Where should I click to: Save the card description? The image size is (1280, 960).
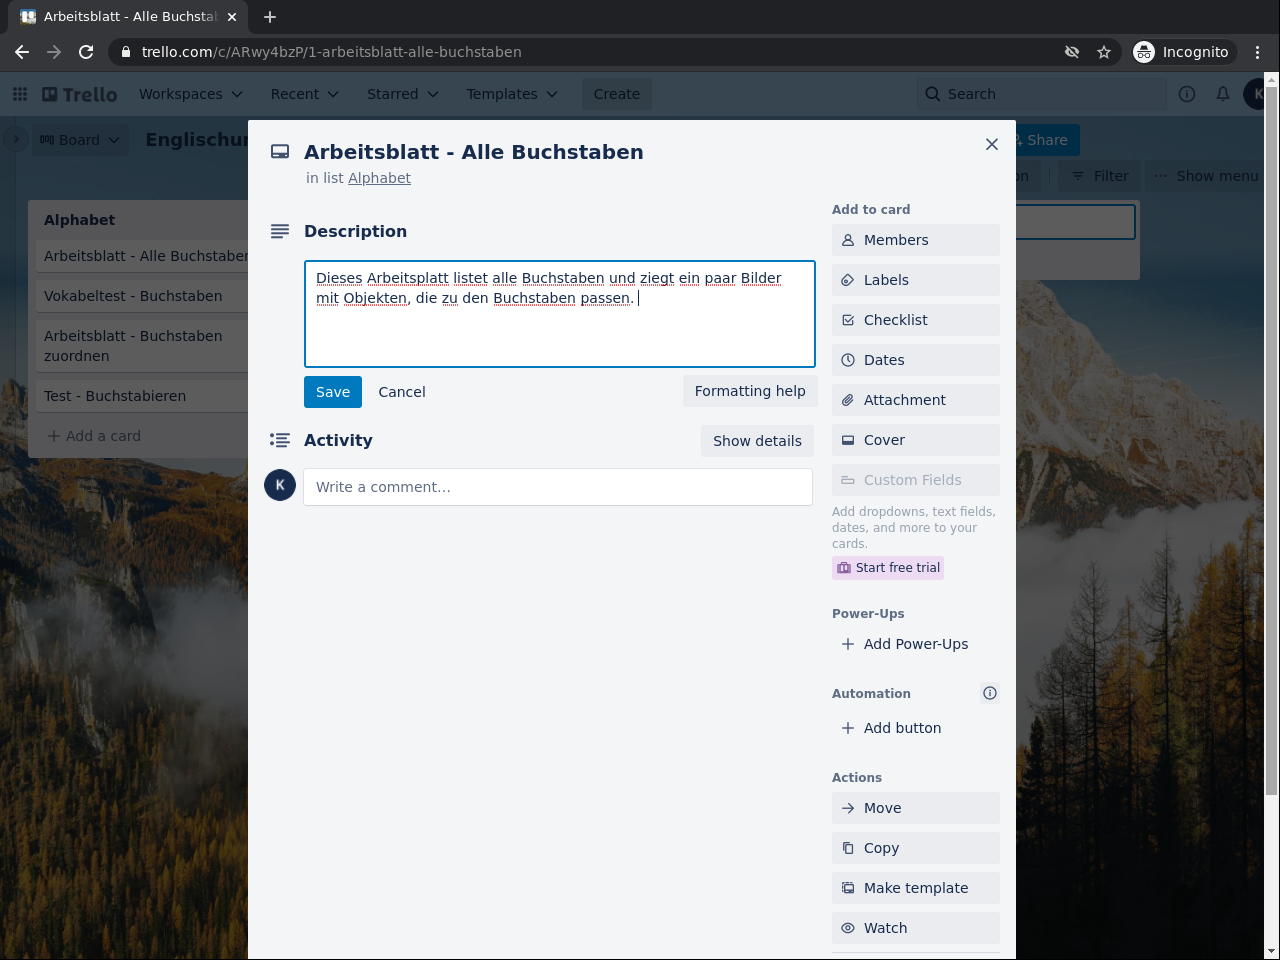(x=333, y=392)
